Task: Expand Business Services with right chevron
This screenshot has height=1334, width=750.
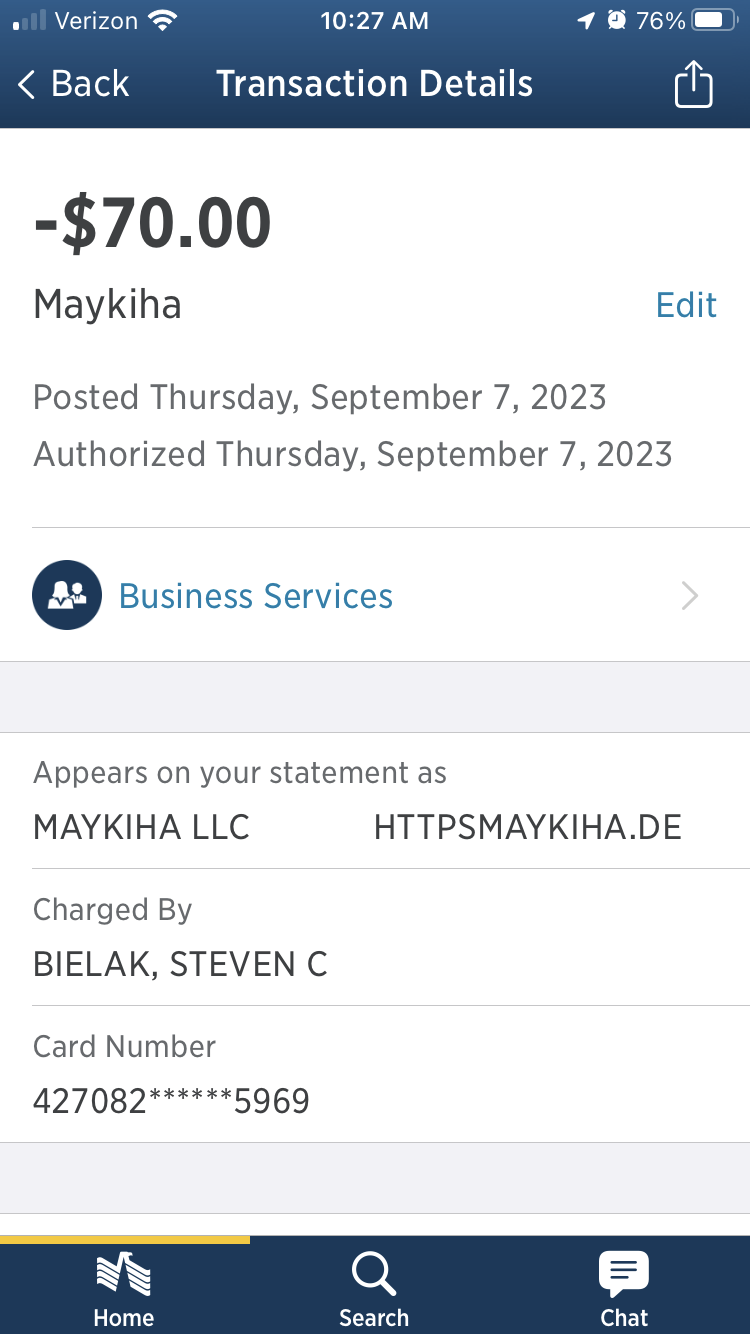Action: click(690, 596)
